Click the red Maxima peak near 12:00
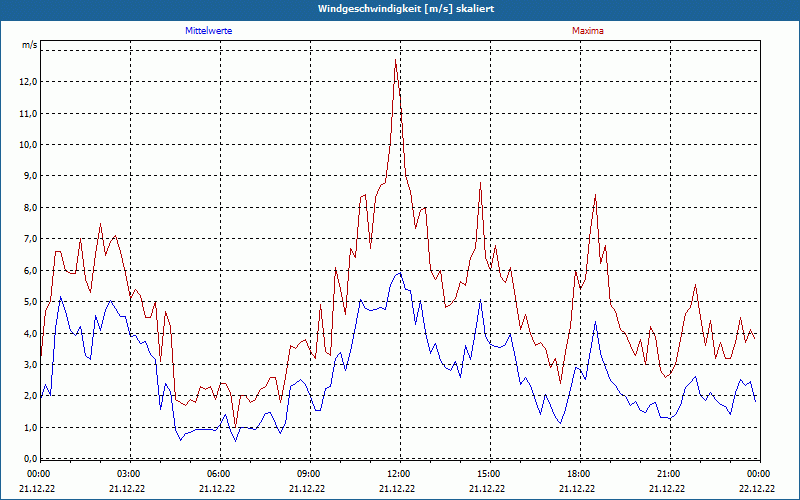 pyautogui.click(x=395, y=60)
